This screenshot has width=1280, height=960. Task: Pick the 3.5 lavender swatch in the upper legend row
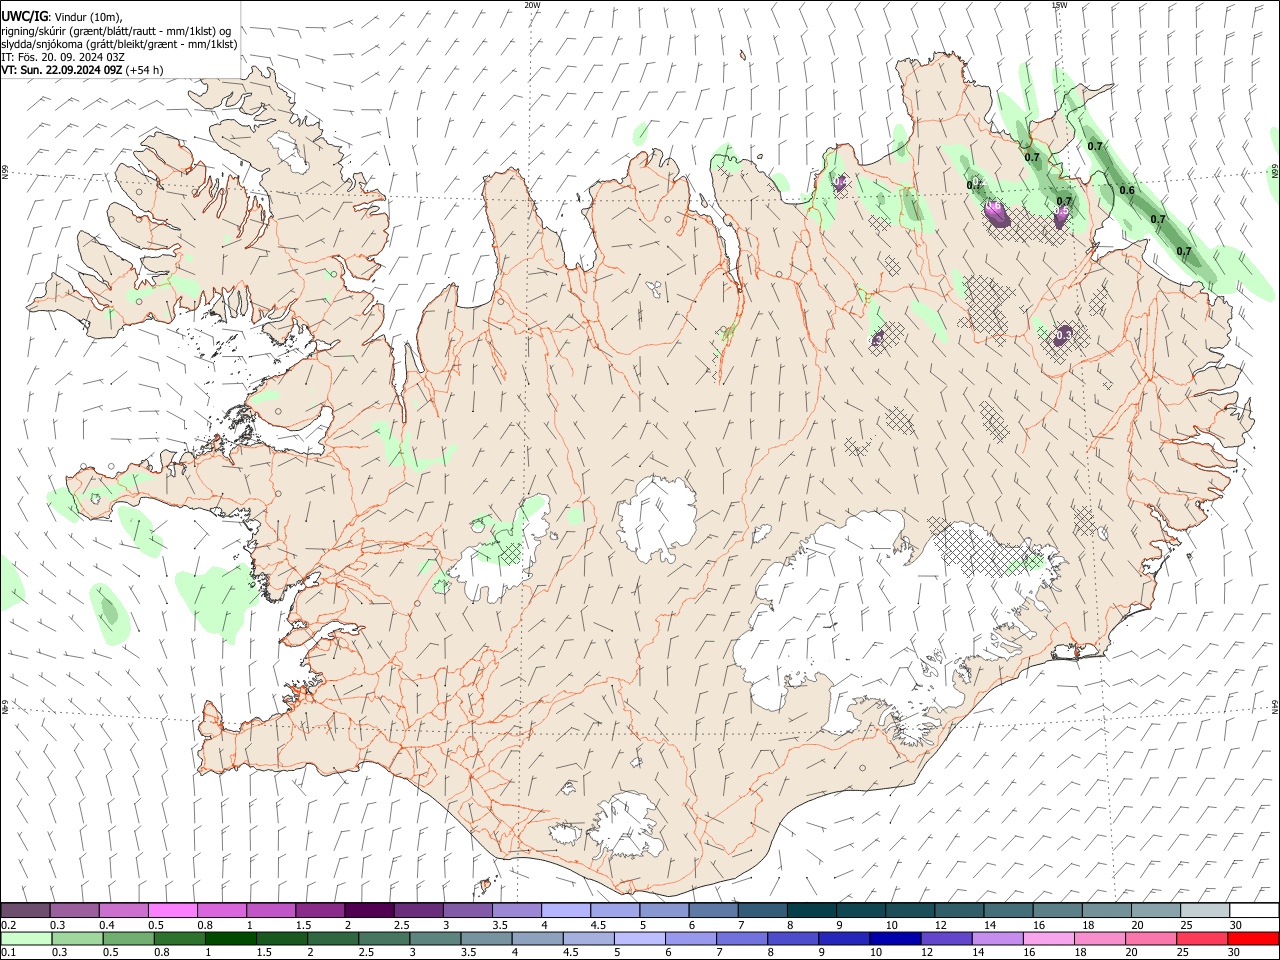point(516,911)
